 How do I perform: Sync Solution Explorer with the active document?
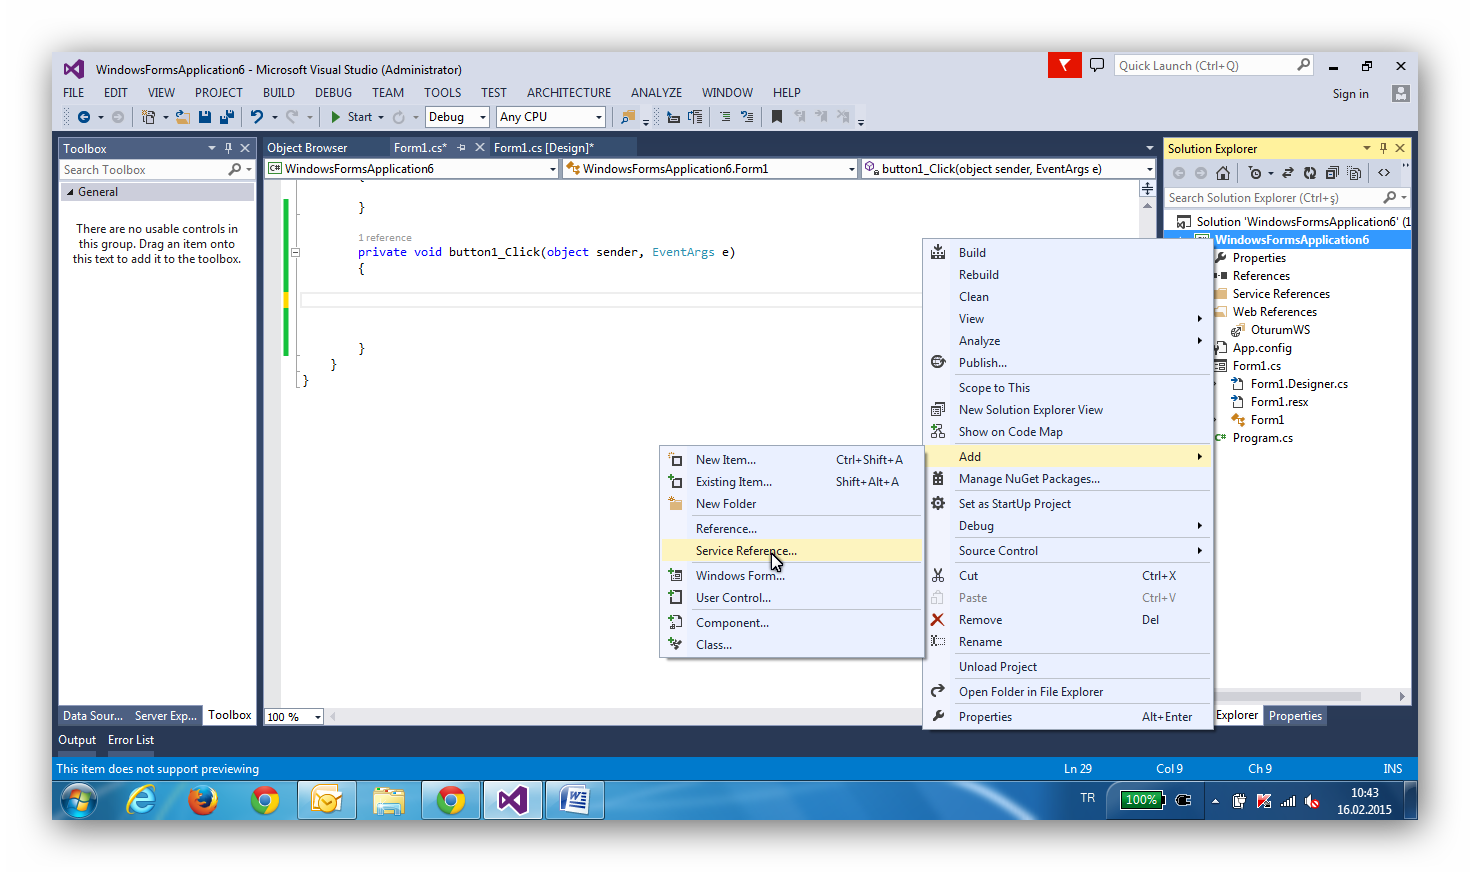pos(1288,172)
